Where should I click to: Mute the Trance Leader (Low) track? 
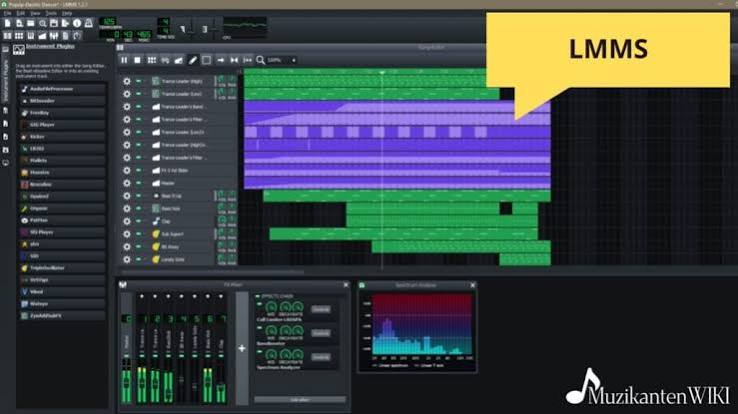pyautogui.click(x=138, y=94)
